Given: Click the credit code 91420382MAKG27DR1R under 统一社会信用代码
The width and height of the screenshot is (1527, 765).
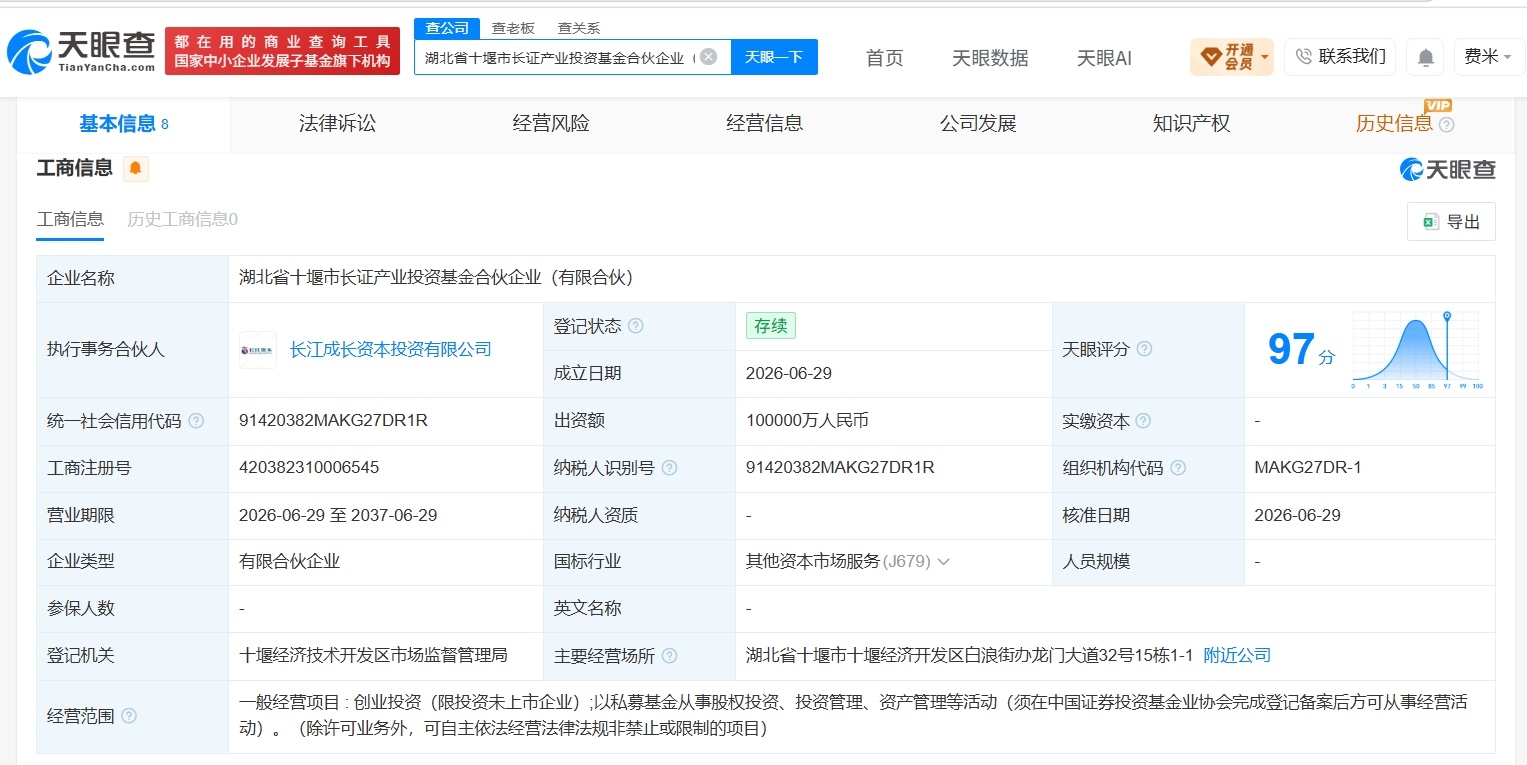Looking at the screenshot, I should coord(334,421).
